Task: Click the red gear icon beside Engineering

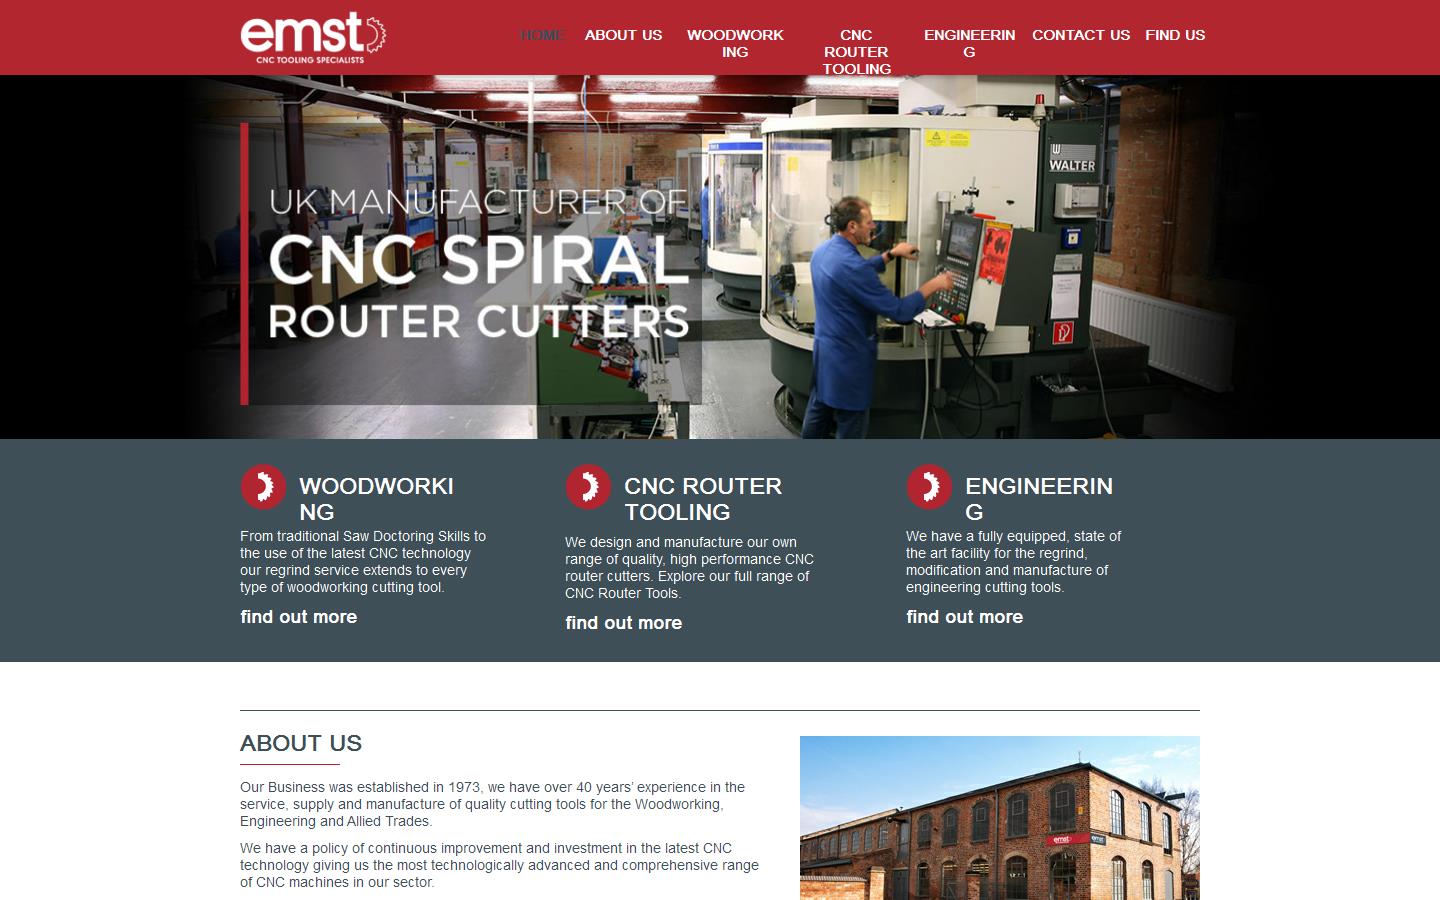Action: pyautogui.click(x=929, y=487)
